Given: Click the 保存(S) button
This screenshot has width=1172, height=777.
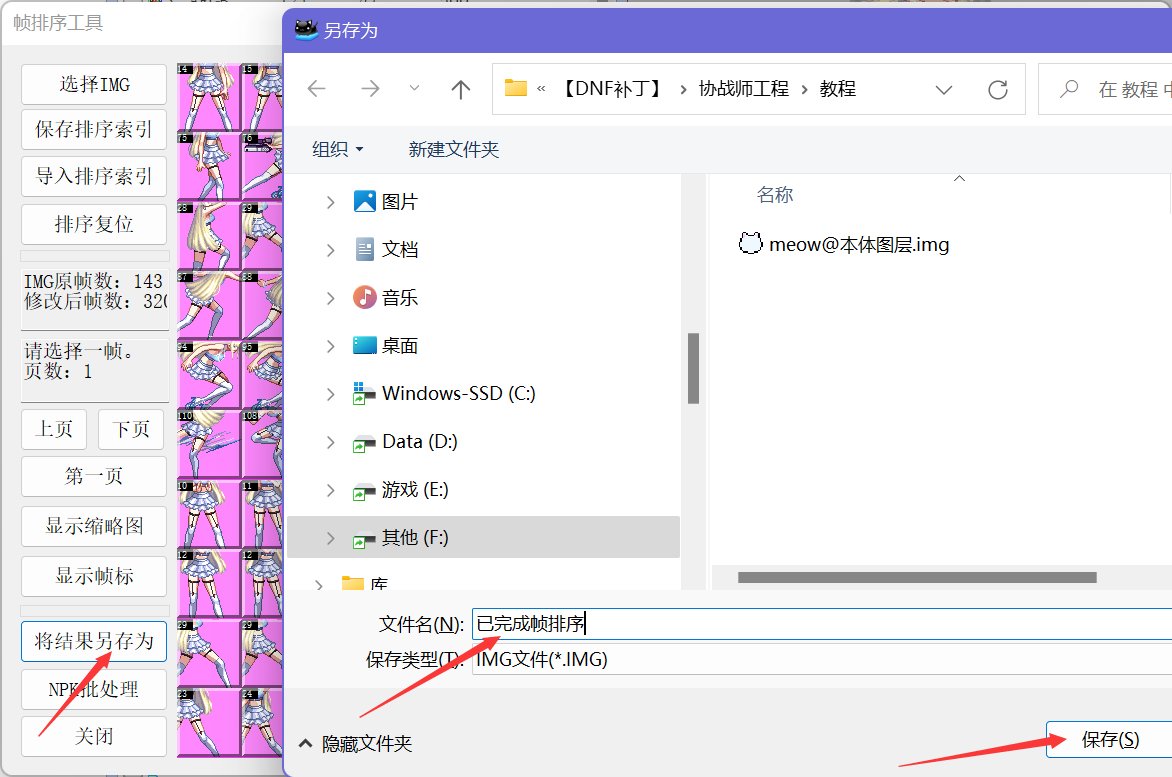Looking at the screenshot, I should coord(1109,740).
